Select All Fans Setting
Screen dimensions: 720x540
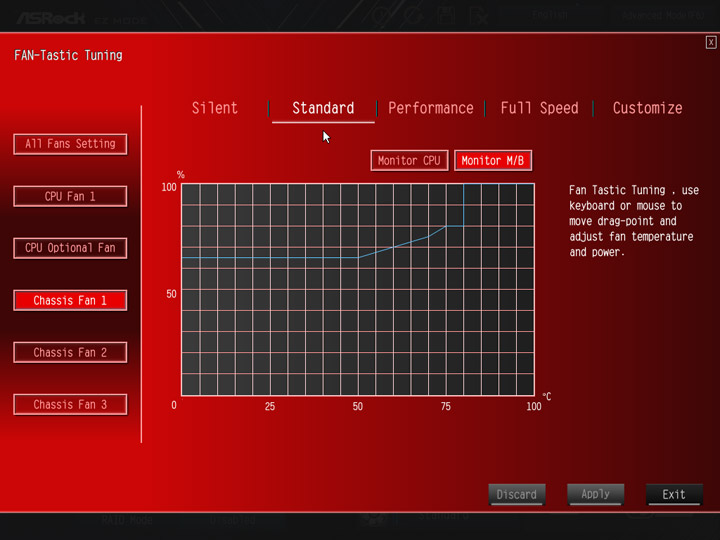coord(70,144)
